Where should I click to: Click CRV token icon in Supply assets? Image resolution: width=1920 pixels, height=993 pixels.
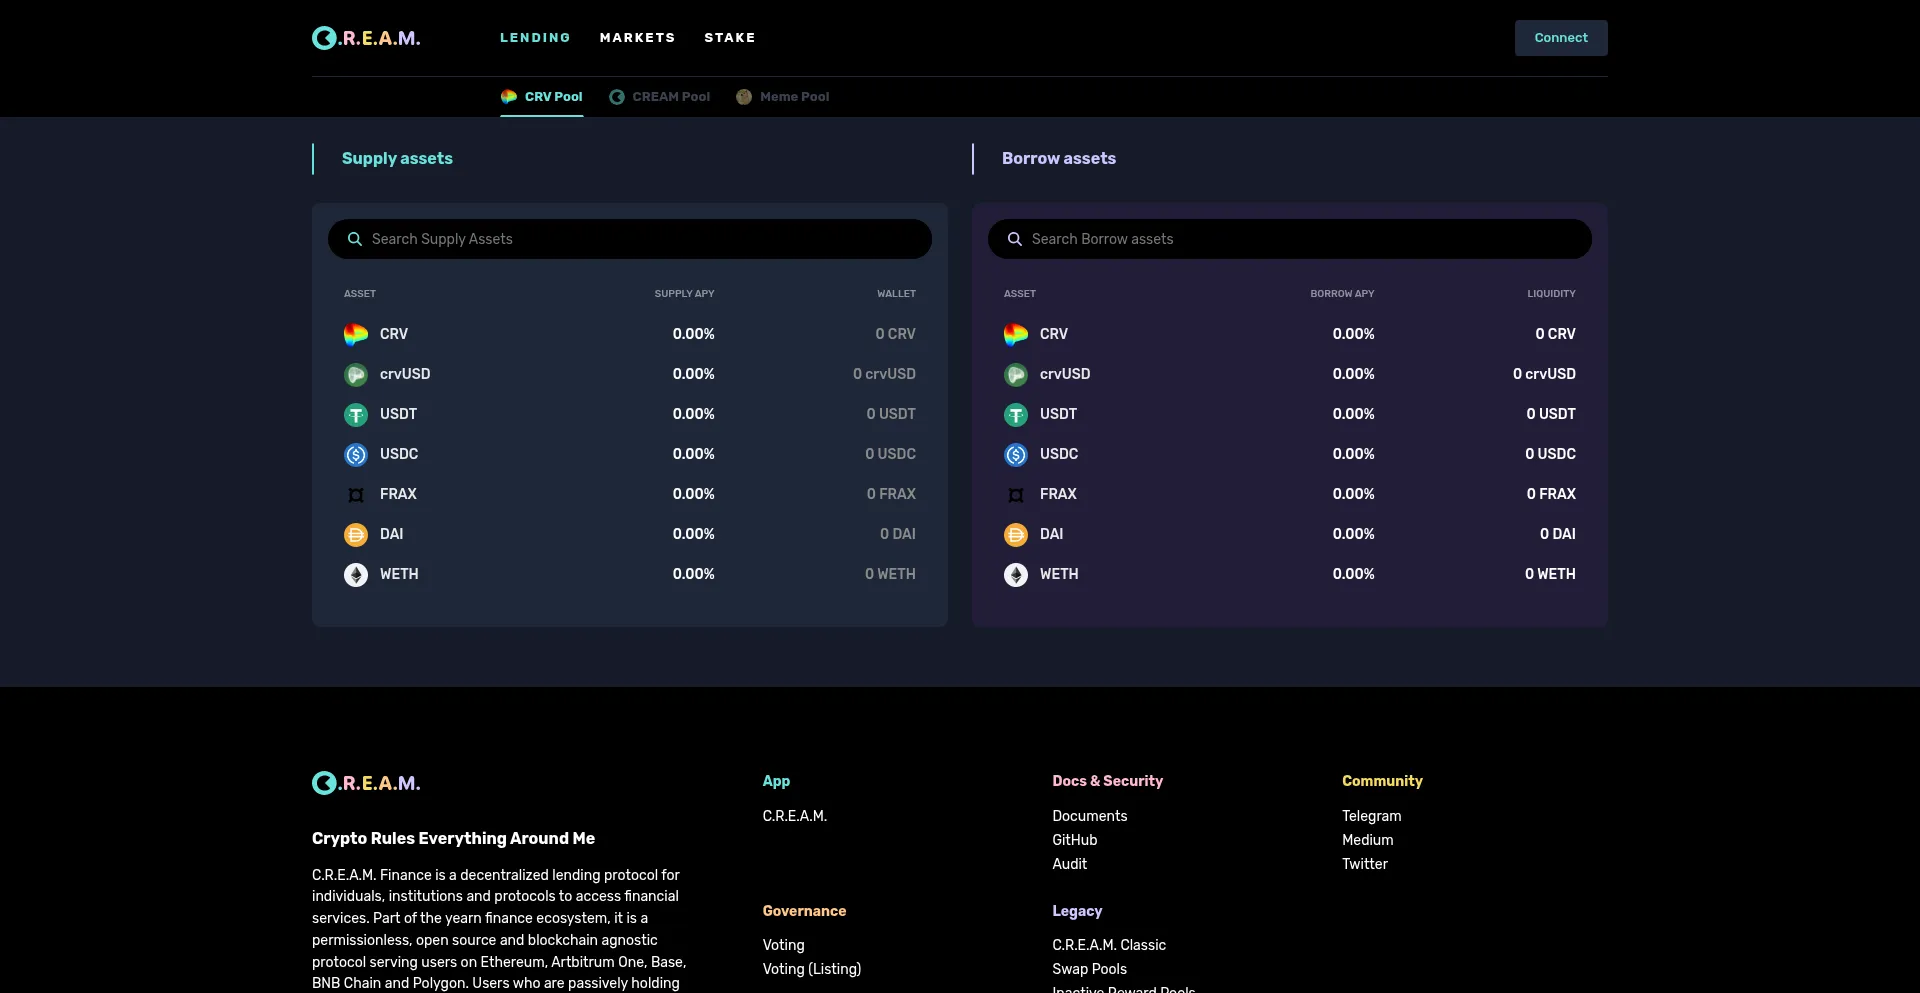tap(356, 334)
